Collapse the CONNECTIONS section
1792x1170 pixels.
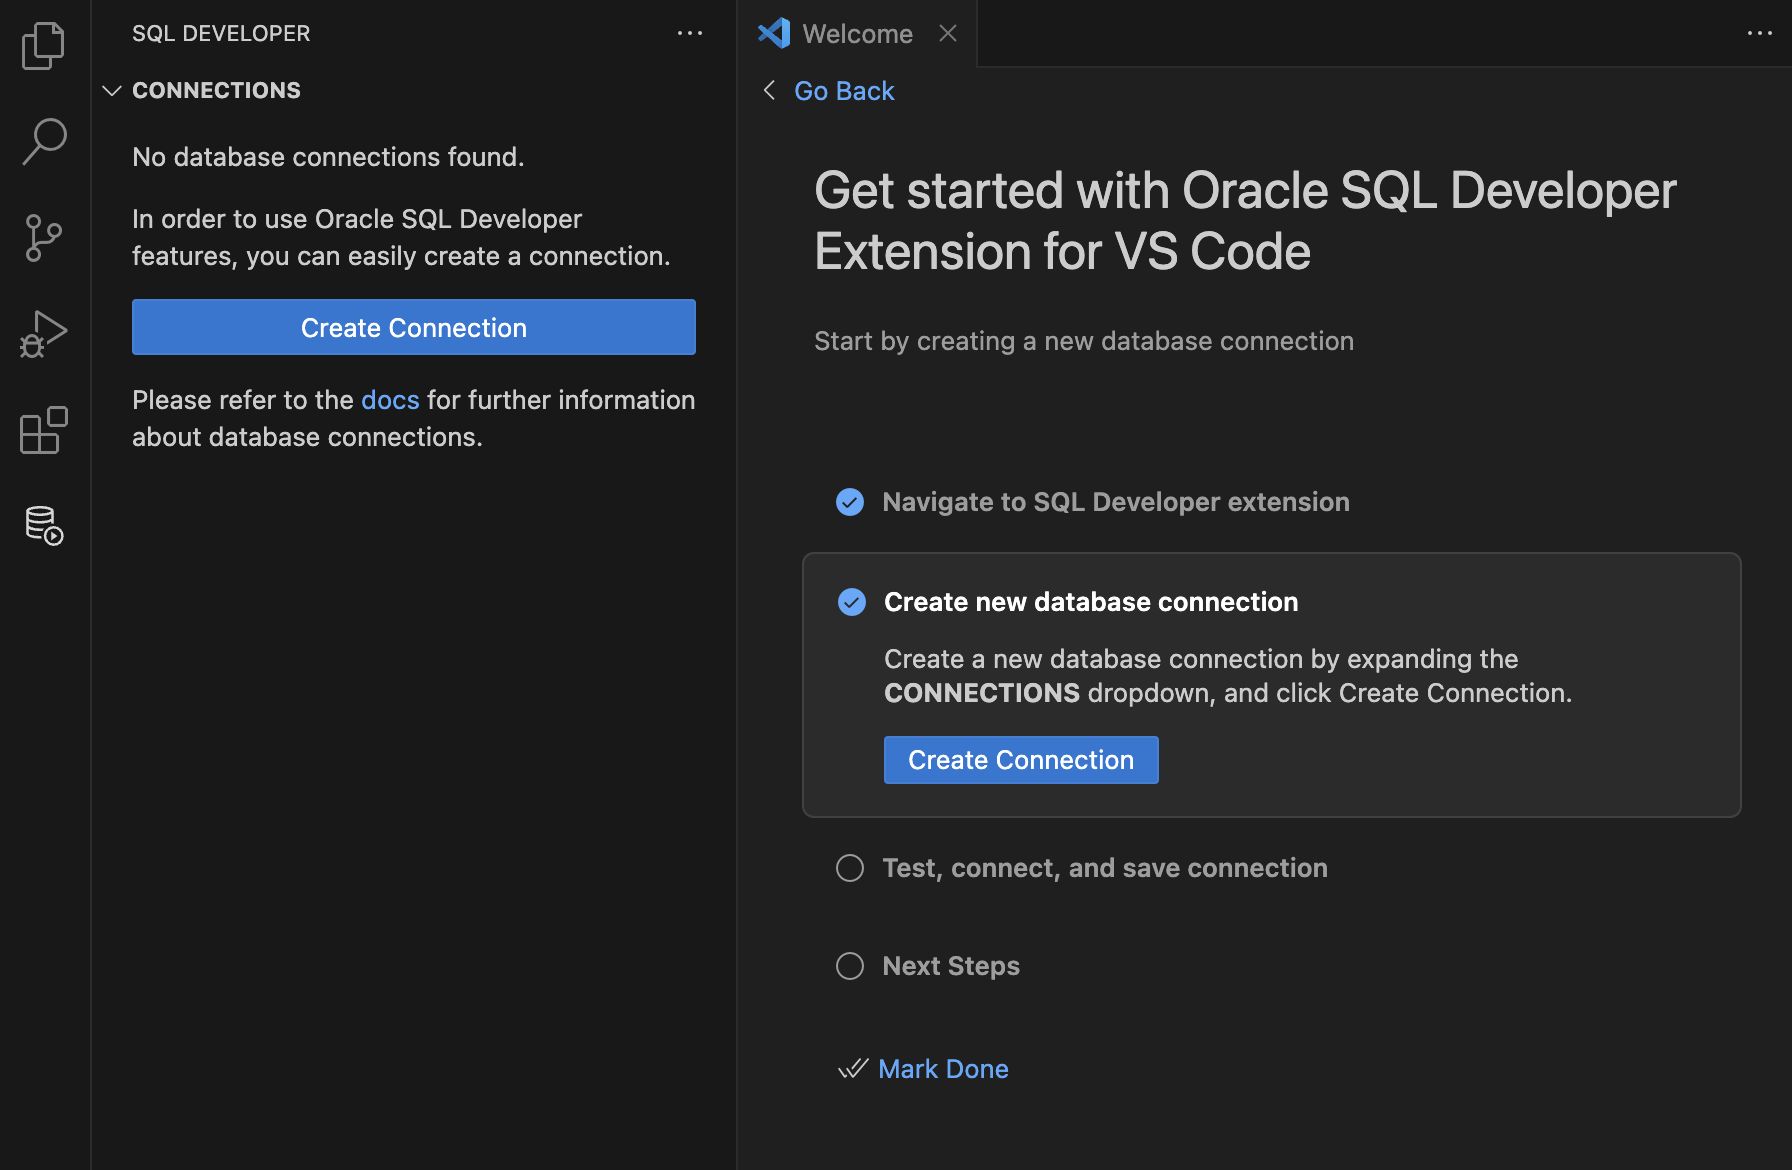tap(112, 90)
